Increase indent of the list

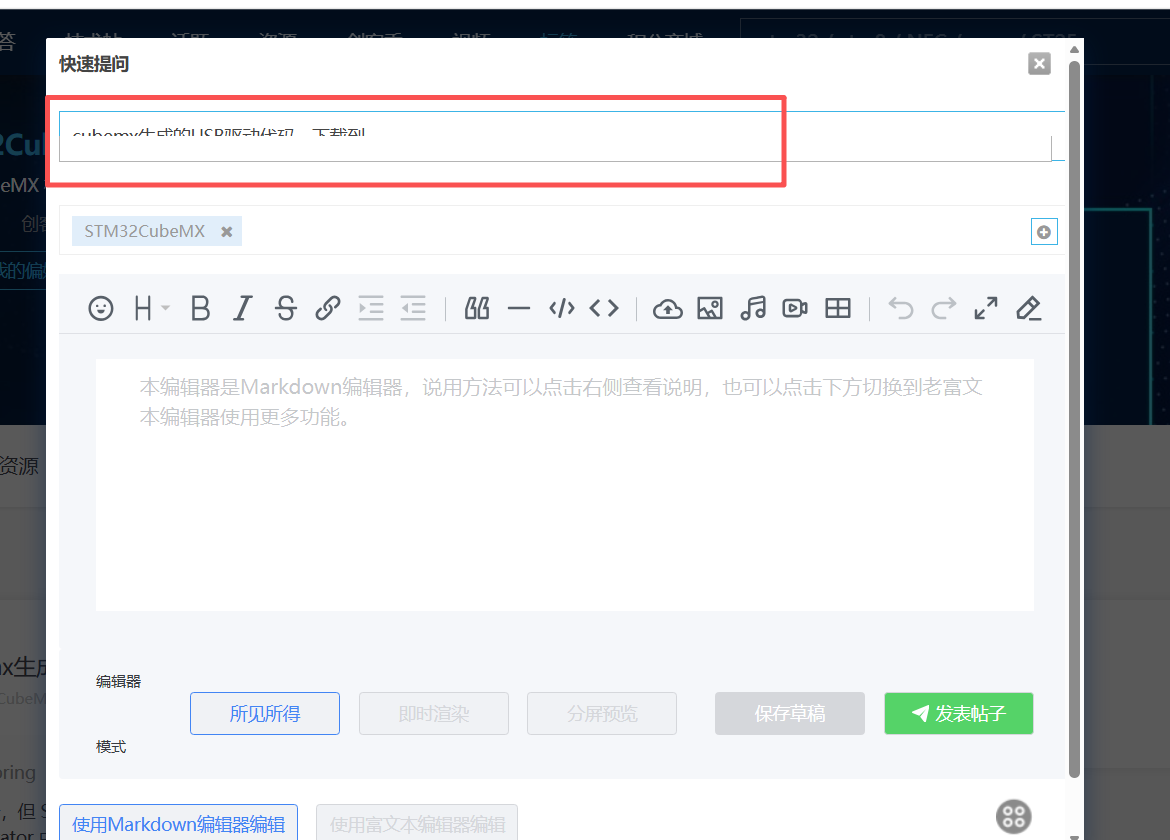coord(371,308)
